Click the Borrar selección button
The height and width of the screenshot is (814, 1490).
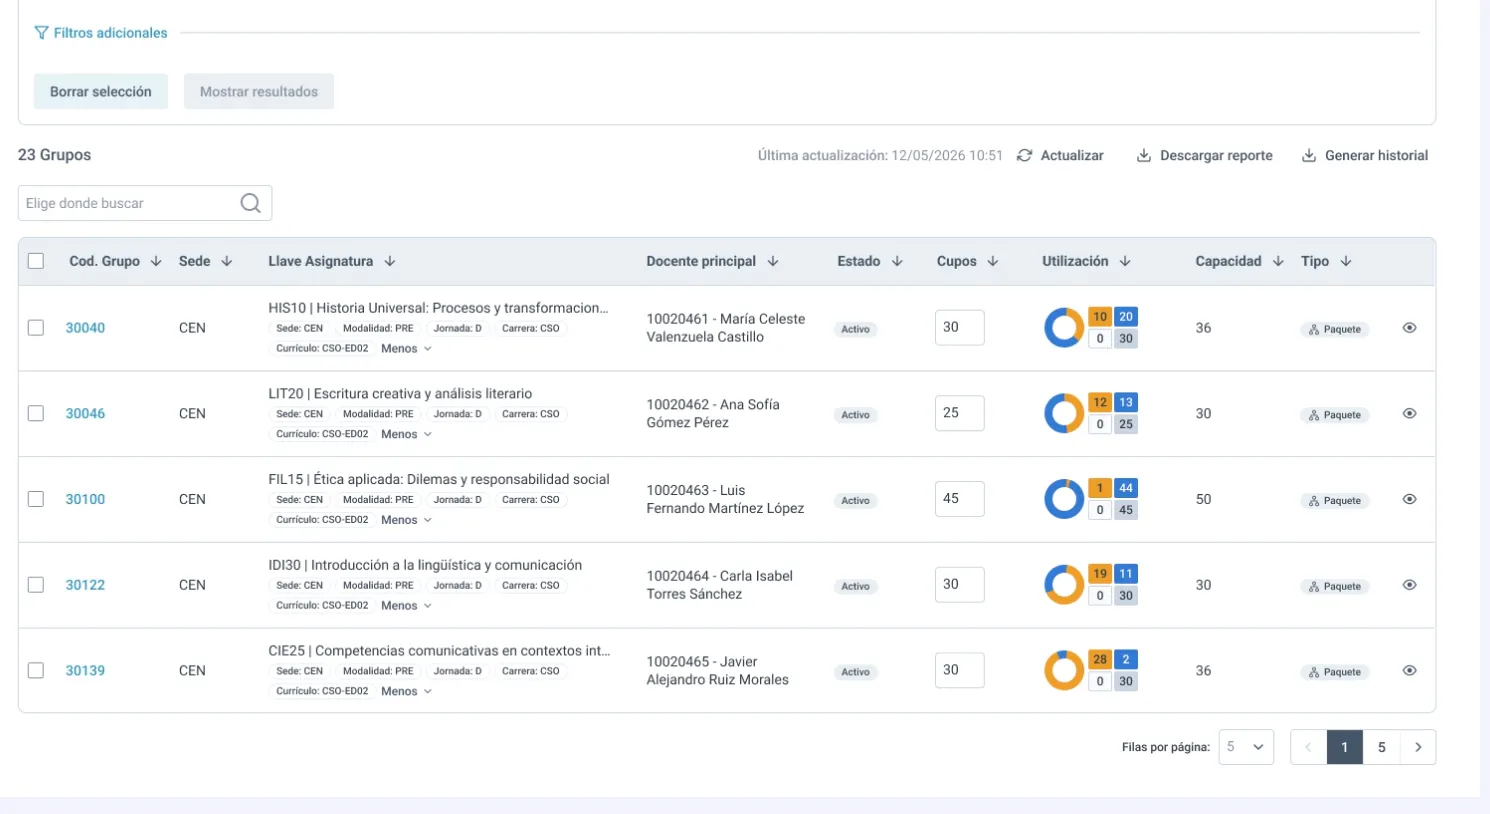click(101, 91)
